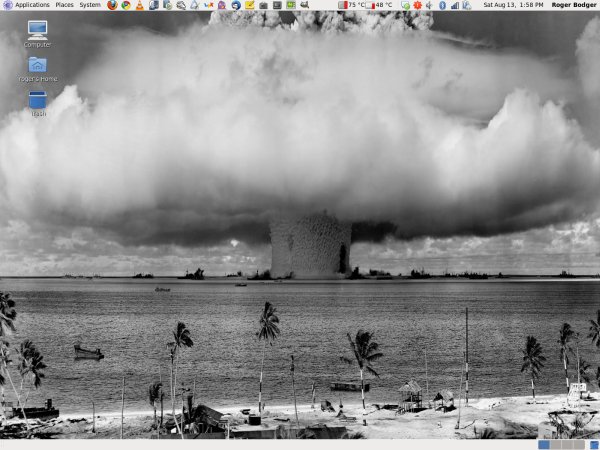Image resolution: width=600 pixels, height=450 pixels.
Task: Switch to the second workspace
Action: [x=556, y=444]
